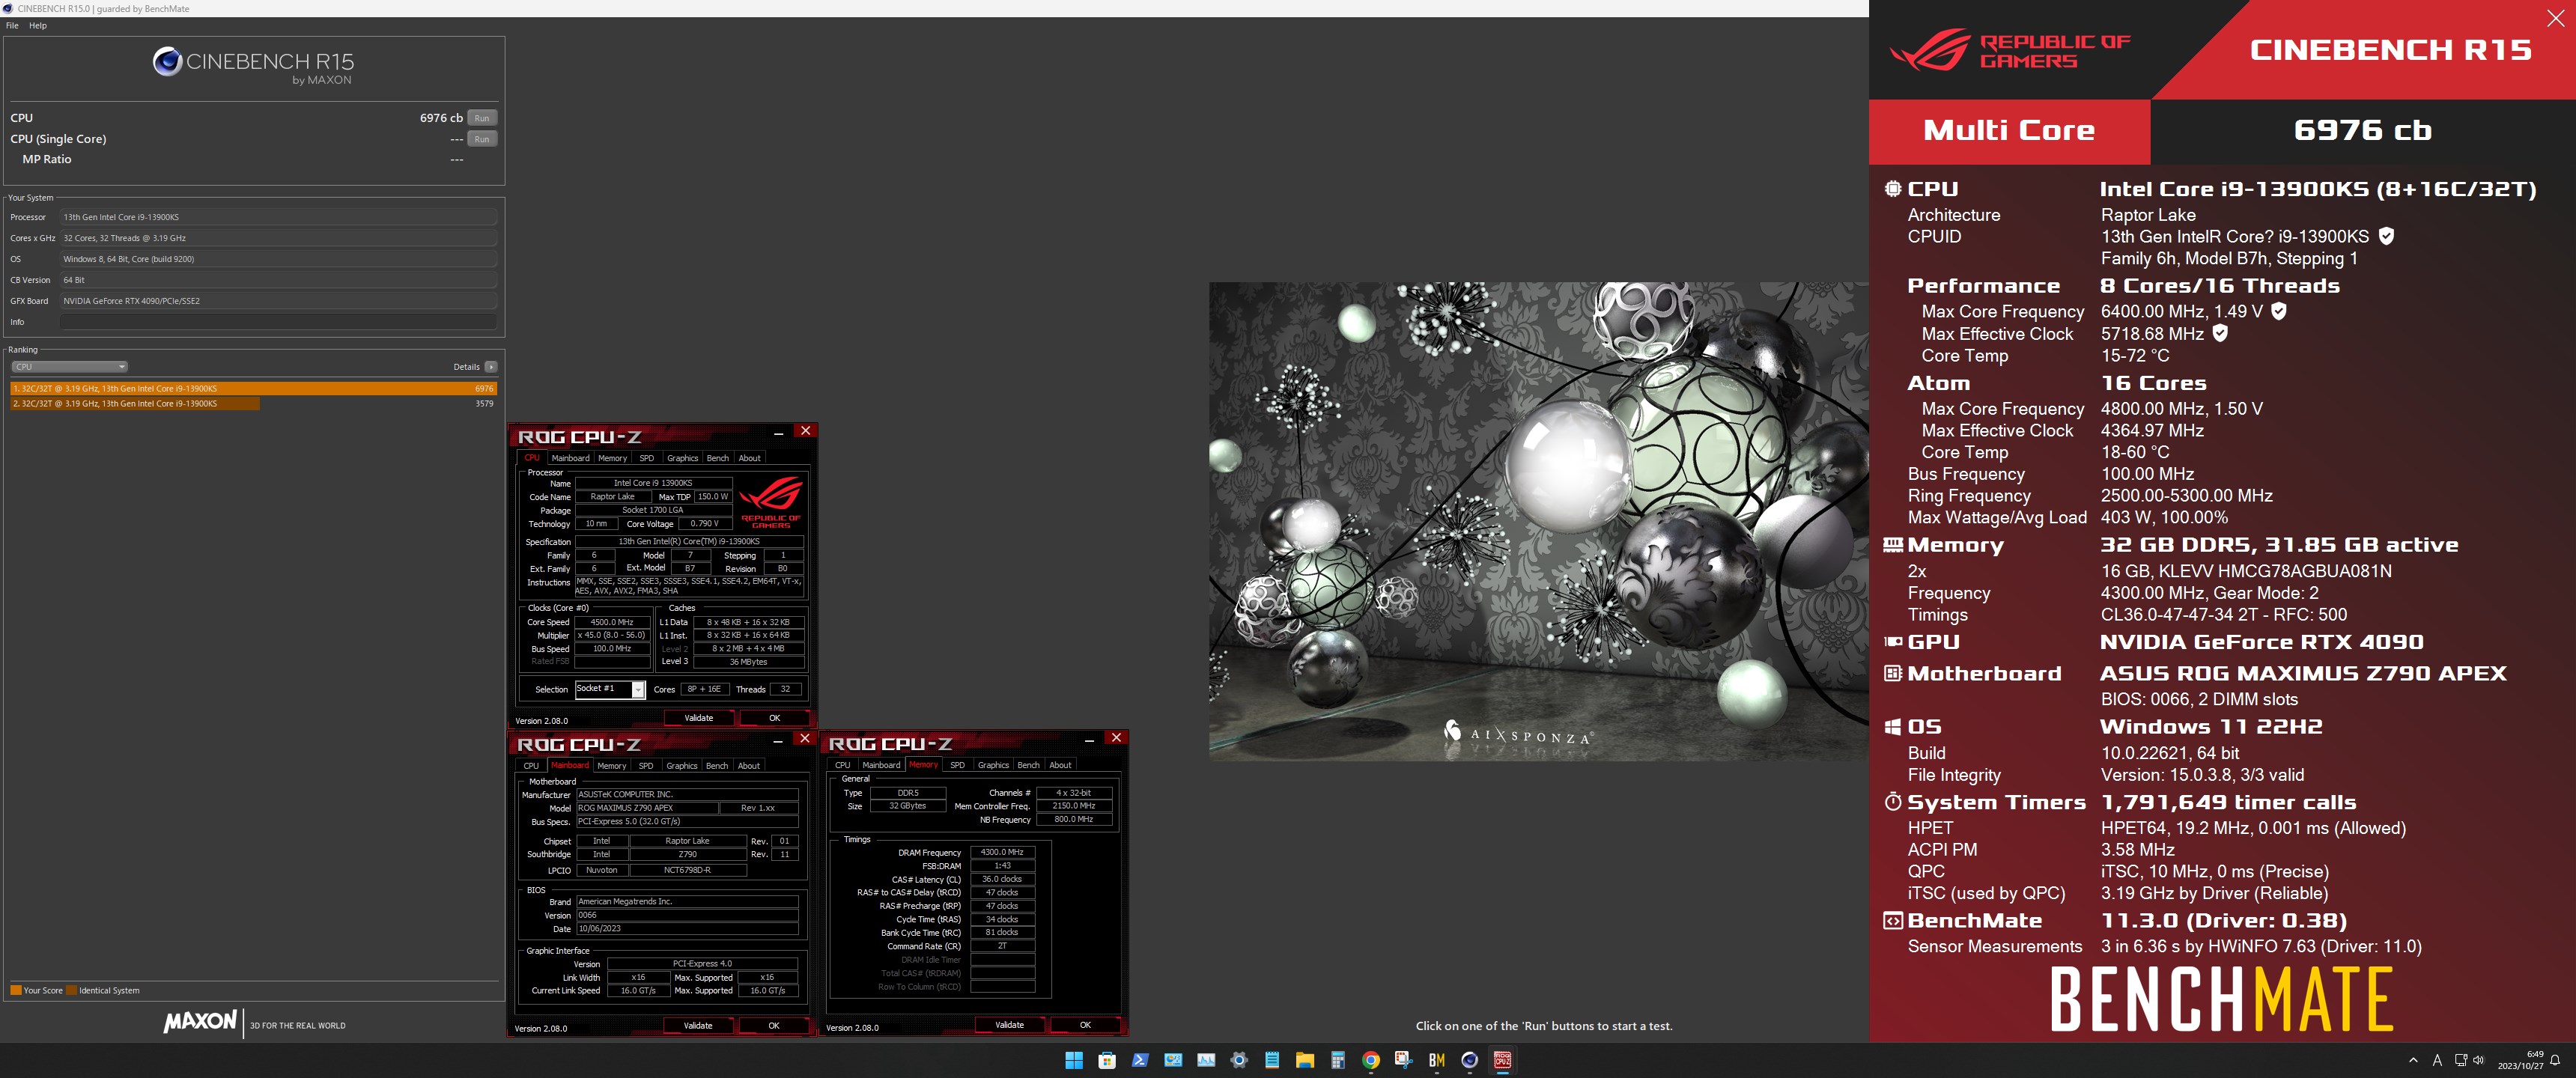Open Control Panel taskbar icon
Screen dimensions: 2576x1078
1173,1060
